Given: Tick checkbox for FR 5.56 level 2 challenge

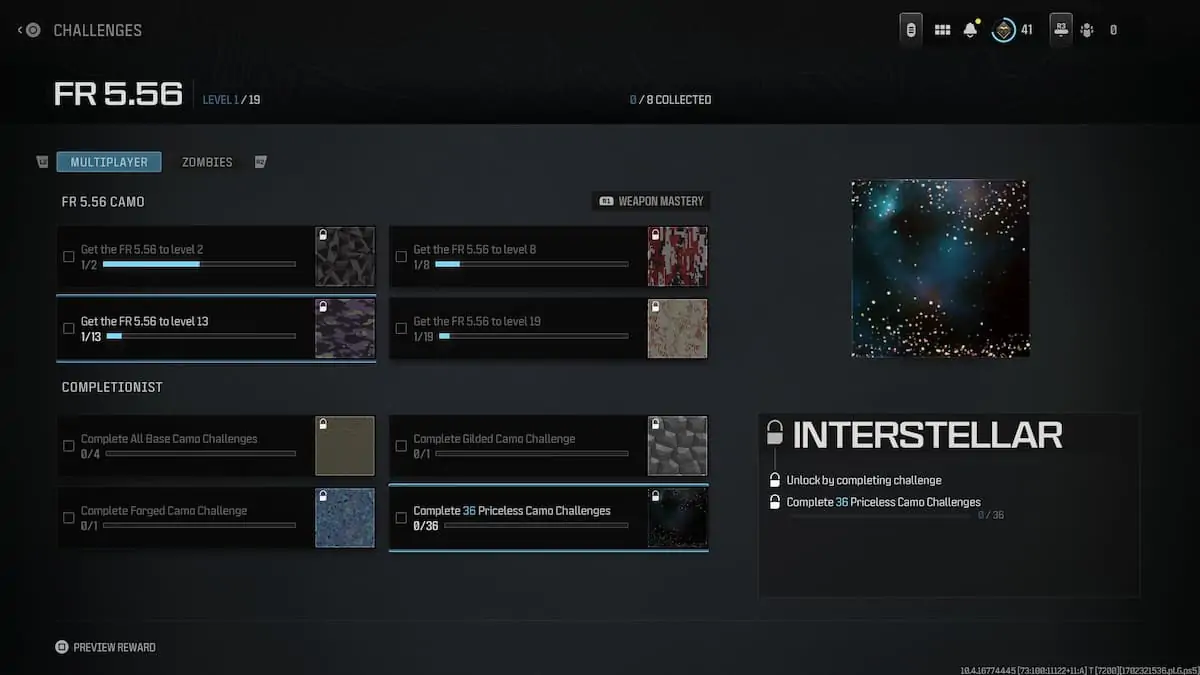Looking at the screenshot, I should (x=69, y=257).
